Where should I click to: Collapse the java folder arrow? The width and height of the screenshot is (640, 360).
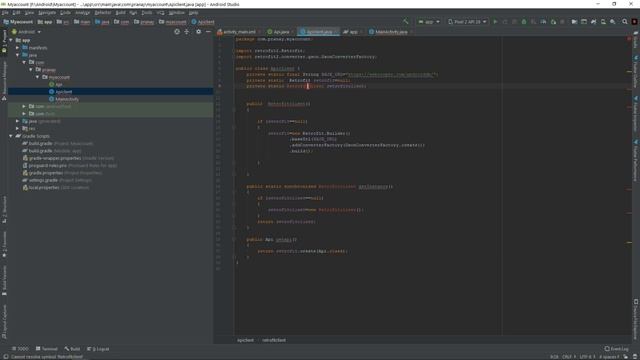pyautogui.click(x=18, y=55)
